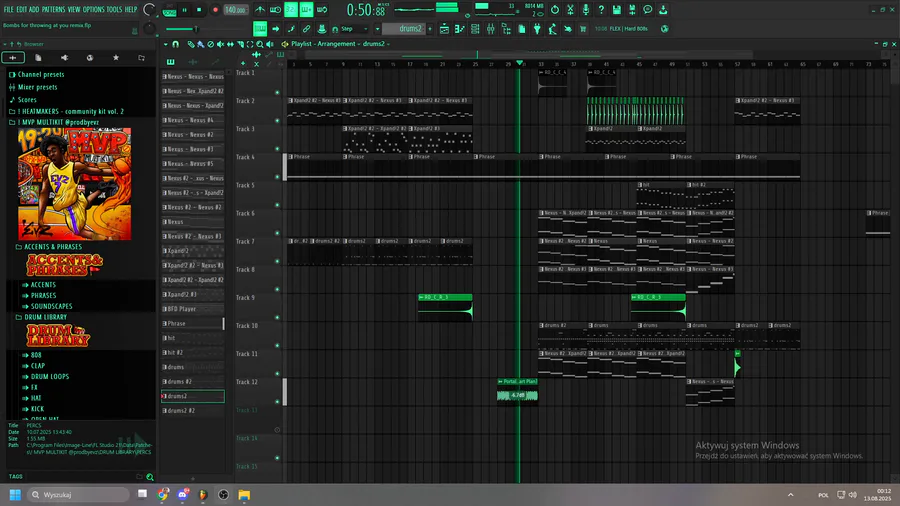Open the pattern selector dropdown arrow
The height and width of the screenshot is (506, 900).
377,29
